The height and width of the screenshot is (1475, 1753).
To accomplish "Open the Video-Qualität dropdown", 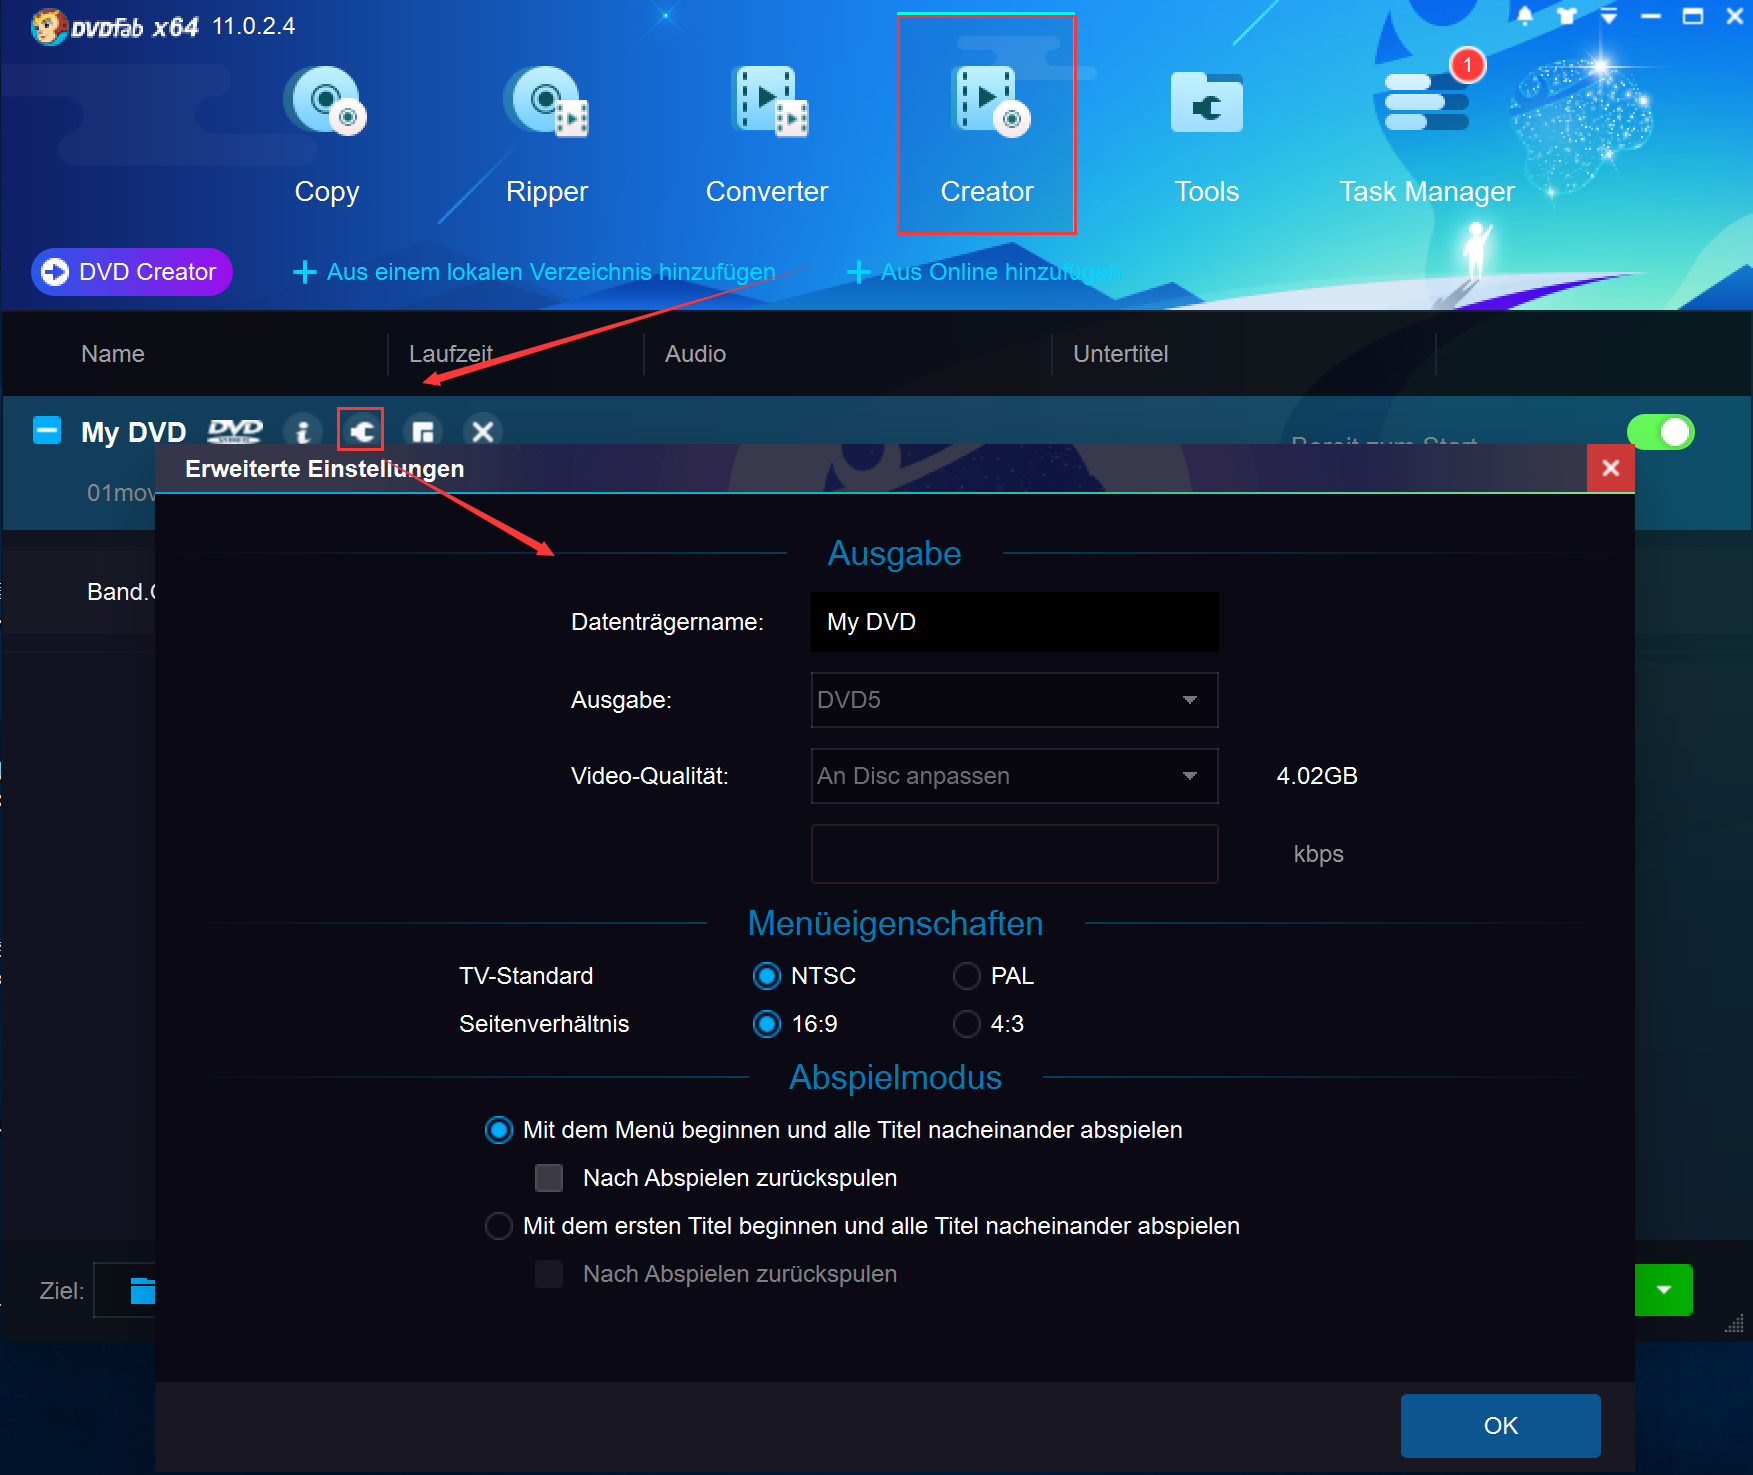I will click(1014, 776).
